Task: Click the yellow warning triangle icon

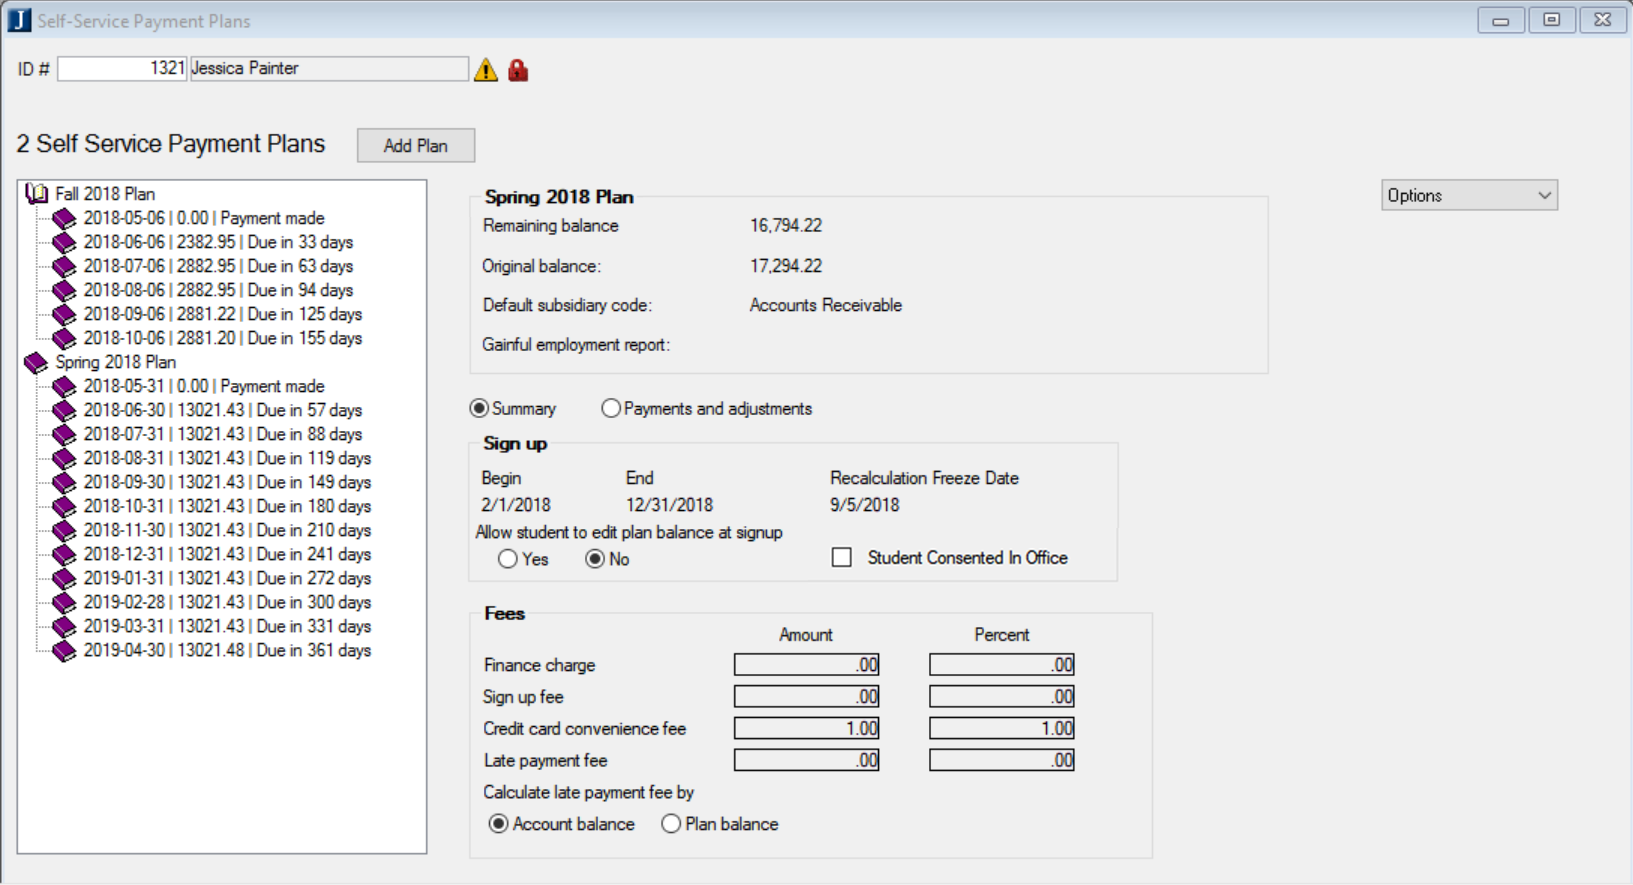Action: click(486, 70)
